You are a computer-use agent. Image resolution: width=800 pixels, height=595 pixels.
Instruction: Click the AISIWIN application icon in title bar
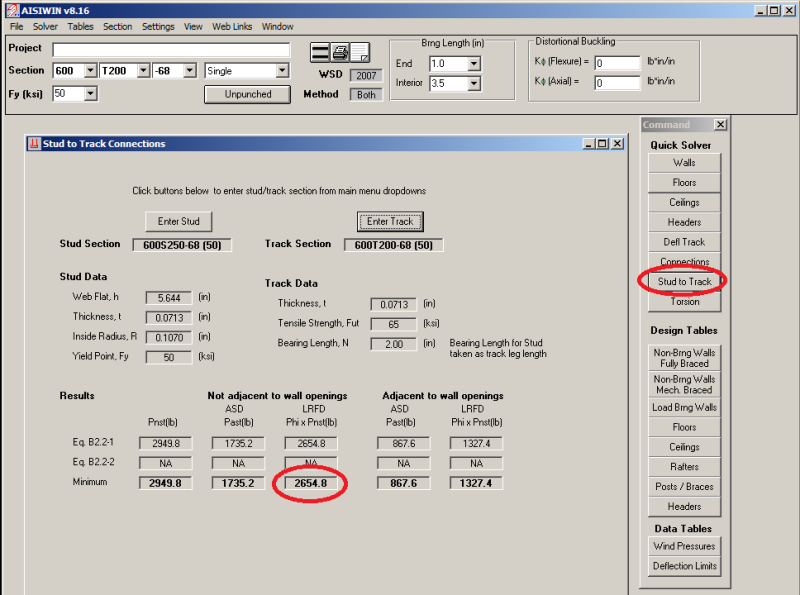click(x=13, y=10)
